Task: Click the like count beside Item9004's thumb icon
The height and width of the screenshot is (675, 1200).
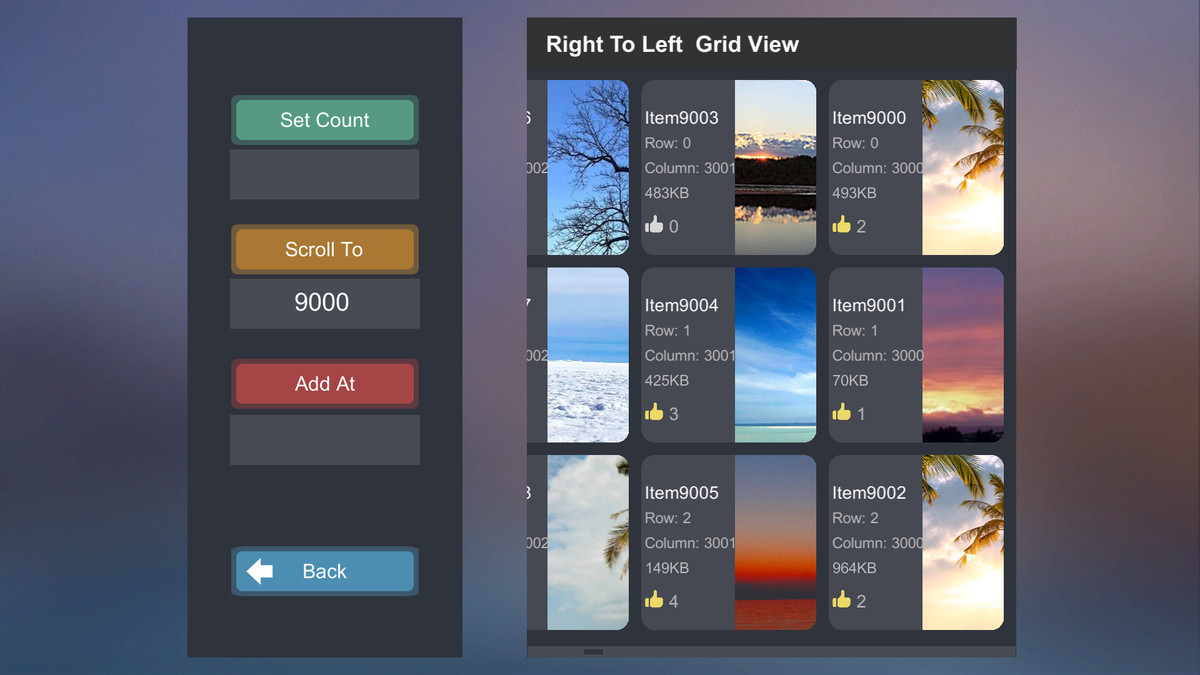Action: pos(672,412)
